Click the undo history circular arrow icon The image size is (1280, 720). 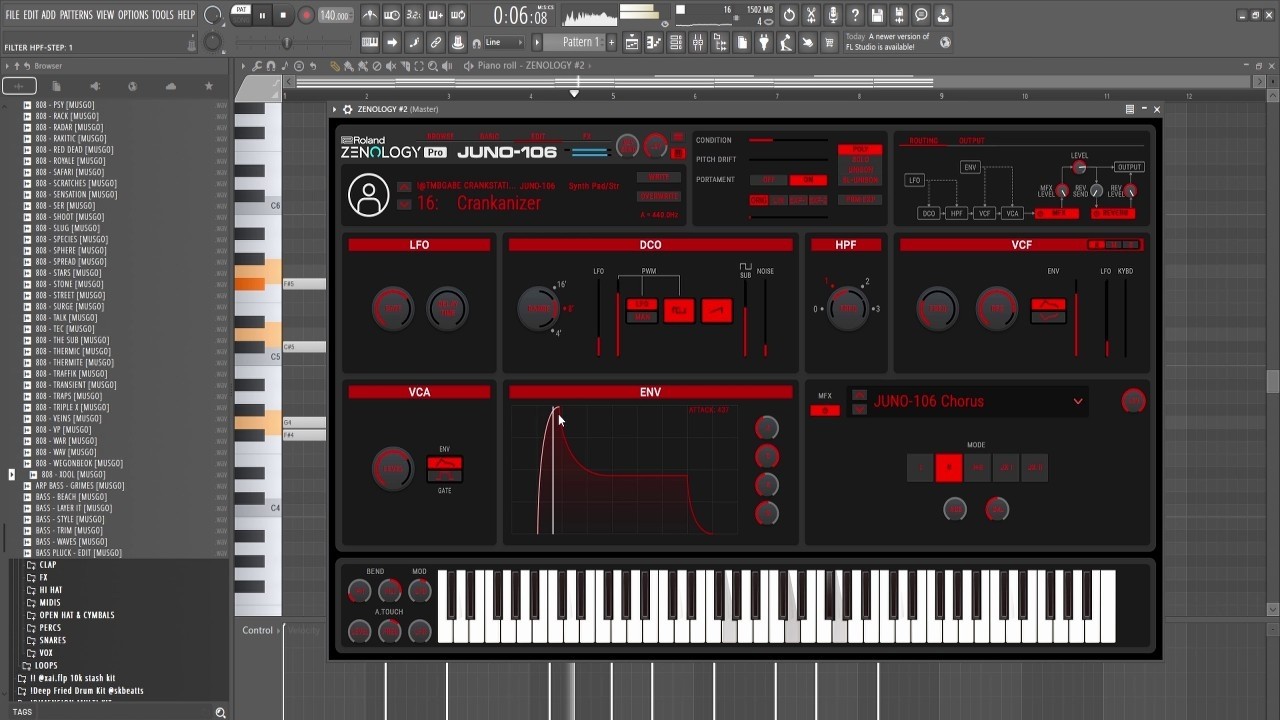(x=789, y=15)
